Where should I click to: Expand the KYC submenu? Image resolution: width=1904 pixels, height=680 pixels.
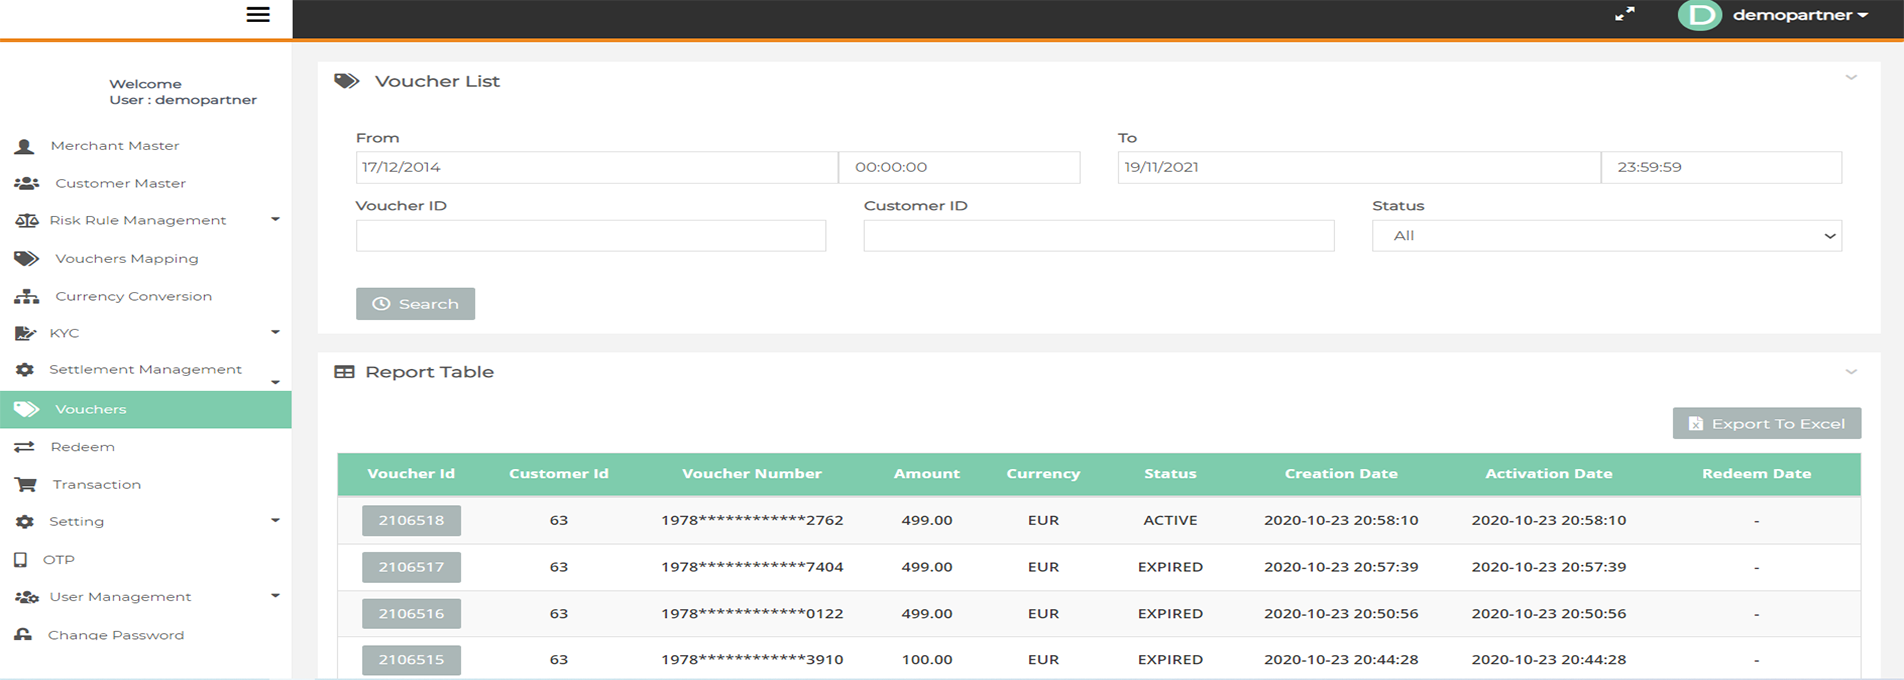(x=275, y=332)
